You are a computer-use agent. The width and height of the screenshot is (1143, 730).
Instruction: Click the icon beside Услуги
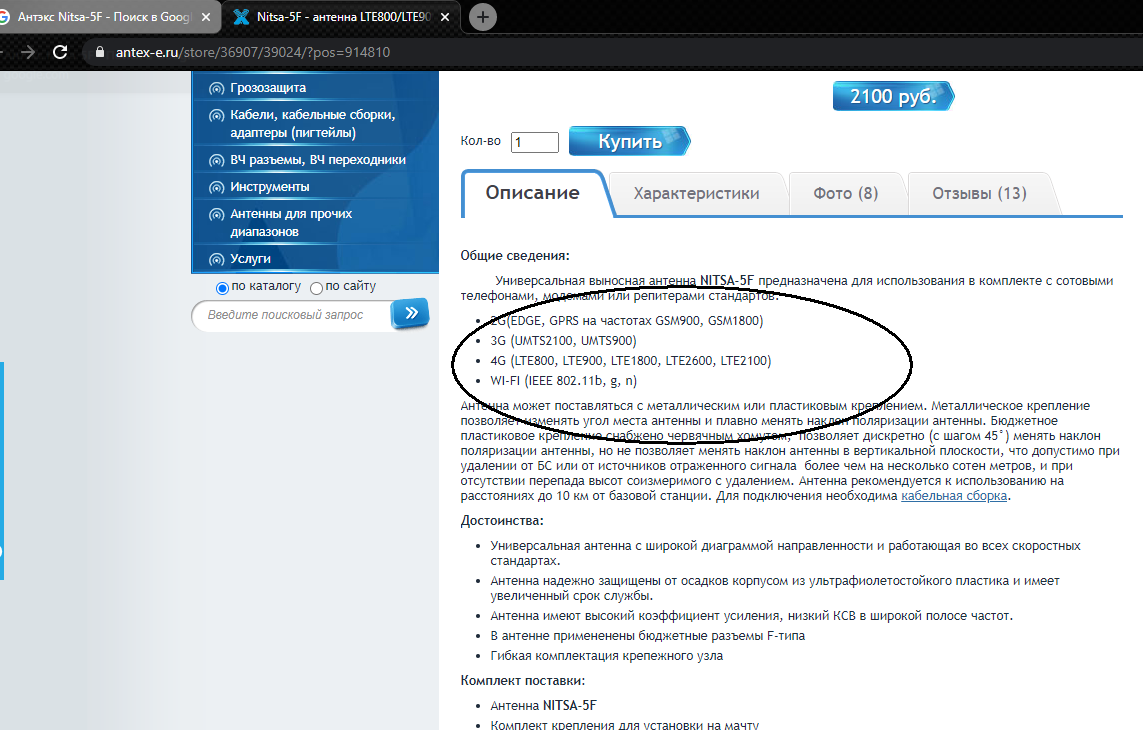click(216, 260)
